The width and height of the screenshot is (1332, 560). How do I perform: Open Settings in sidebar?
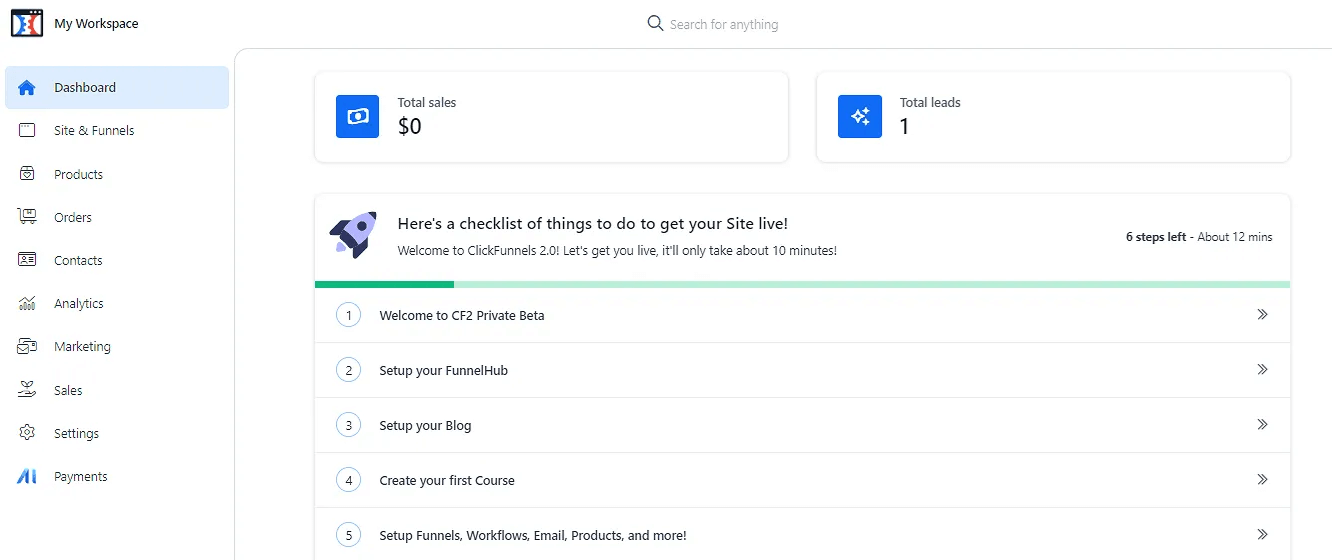117,433
